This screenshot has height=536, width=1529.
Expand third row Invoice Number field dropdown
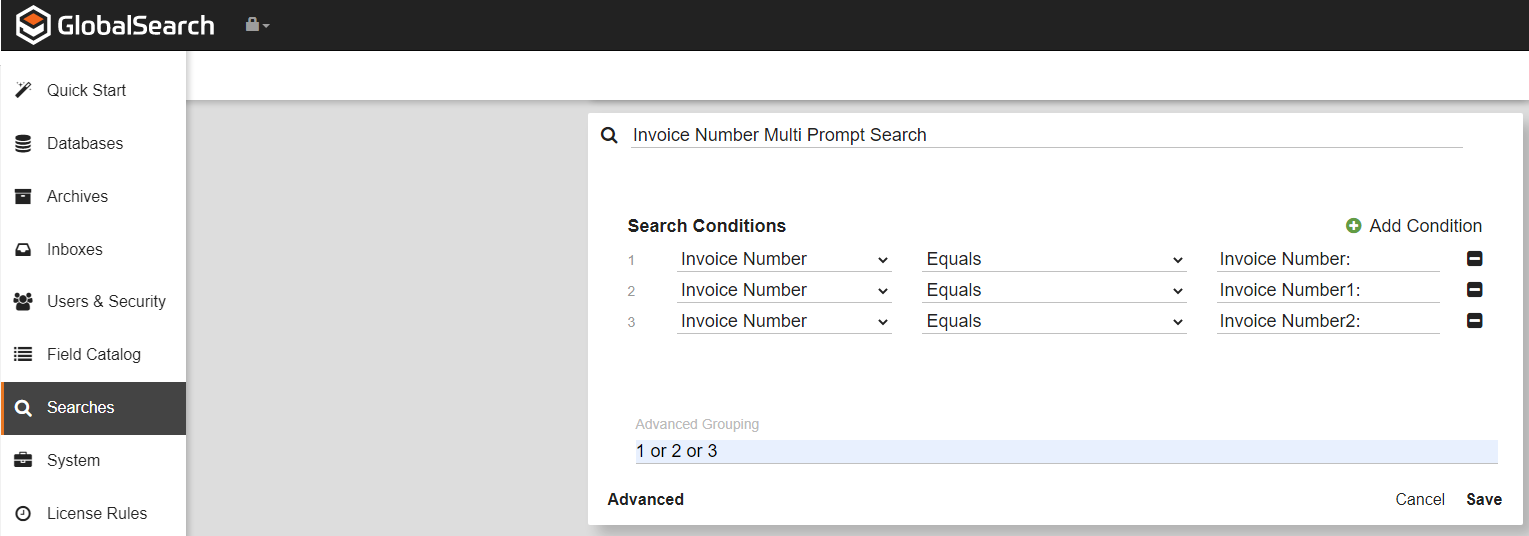click(x=784, y=321)
